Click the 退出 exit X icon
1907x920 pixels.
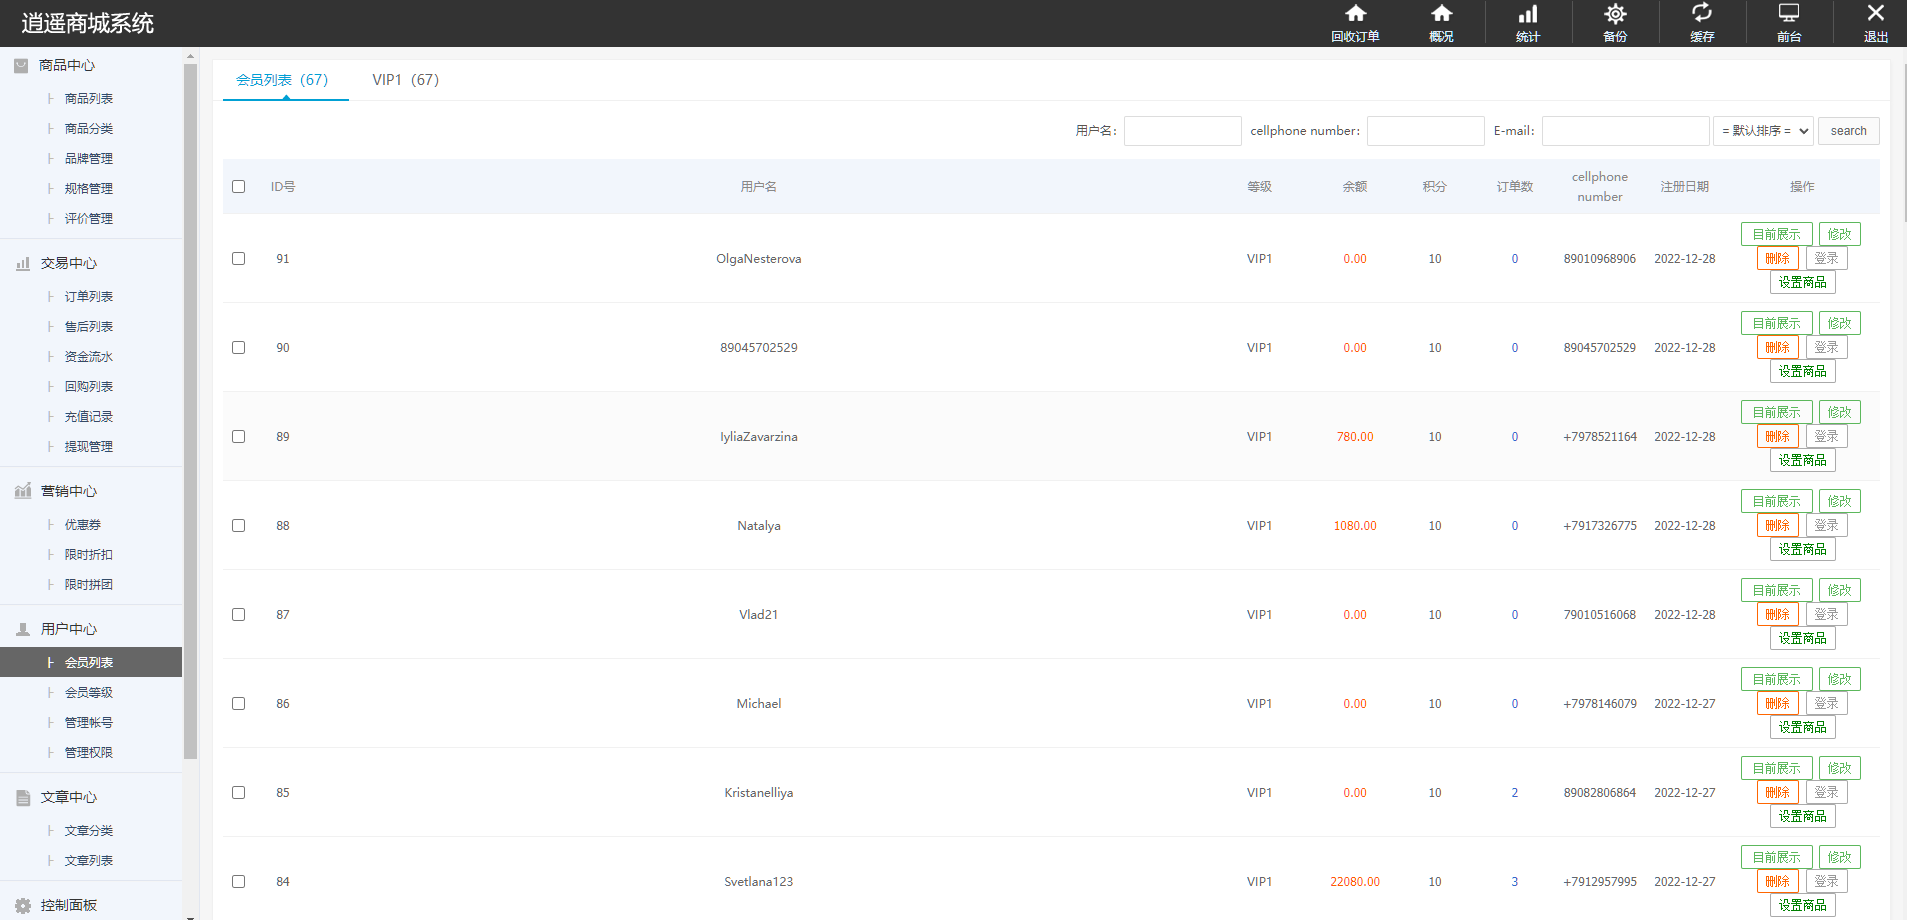[x=1876, y=14]
